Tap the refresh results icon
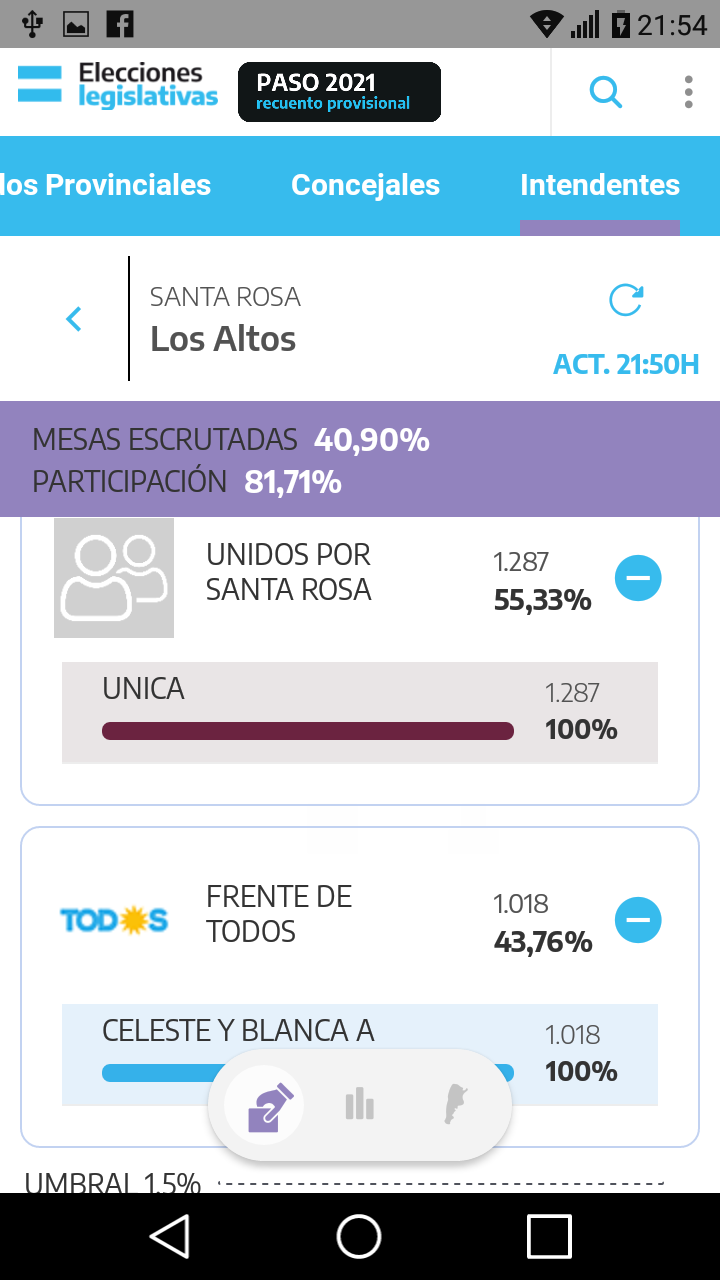 click(x=626, y=300)
